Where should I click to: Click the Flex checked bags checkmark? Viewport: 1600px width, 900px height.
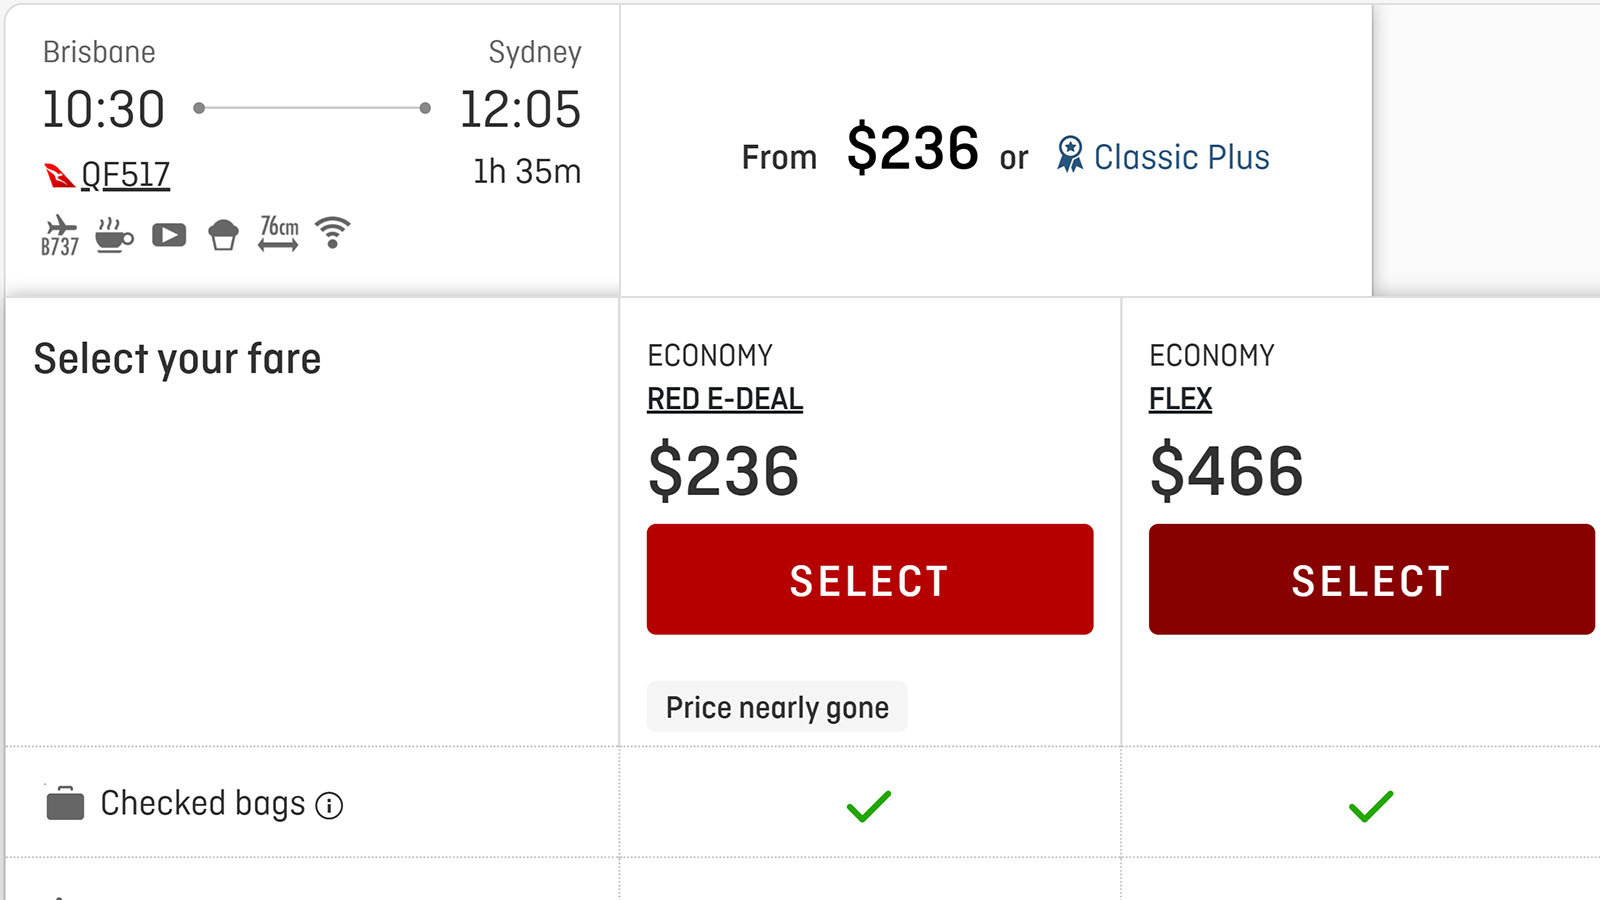click(1371, 806)
